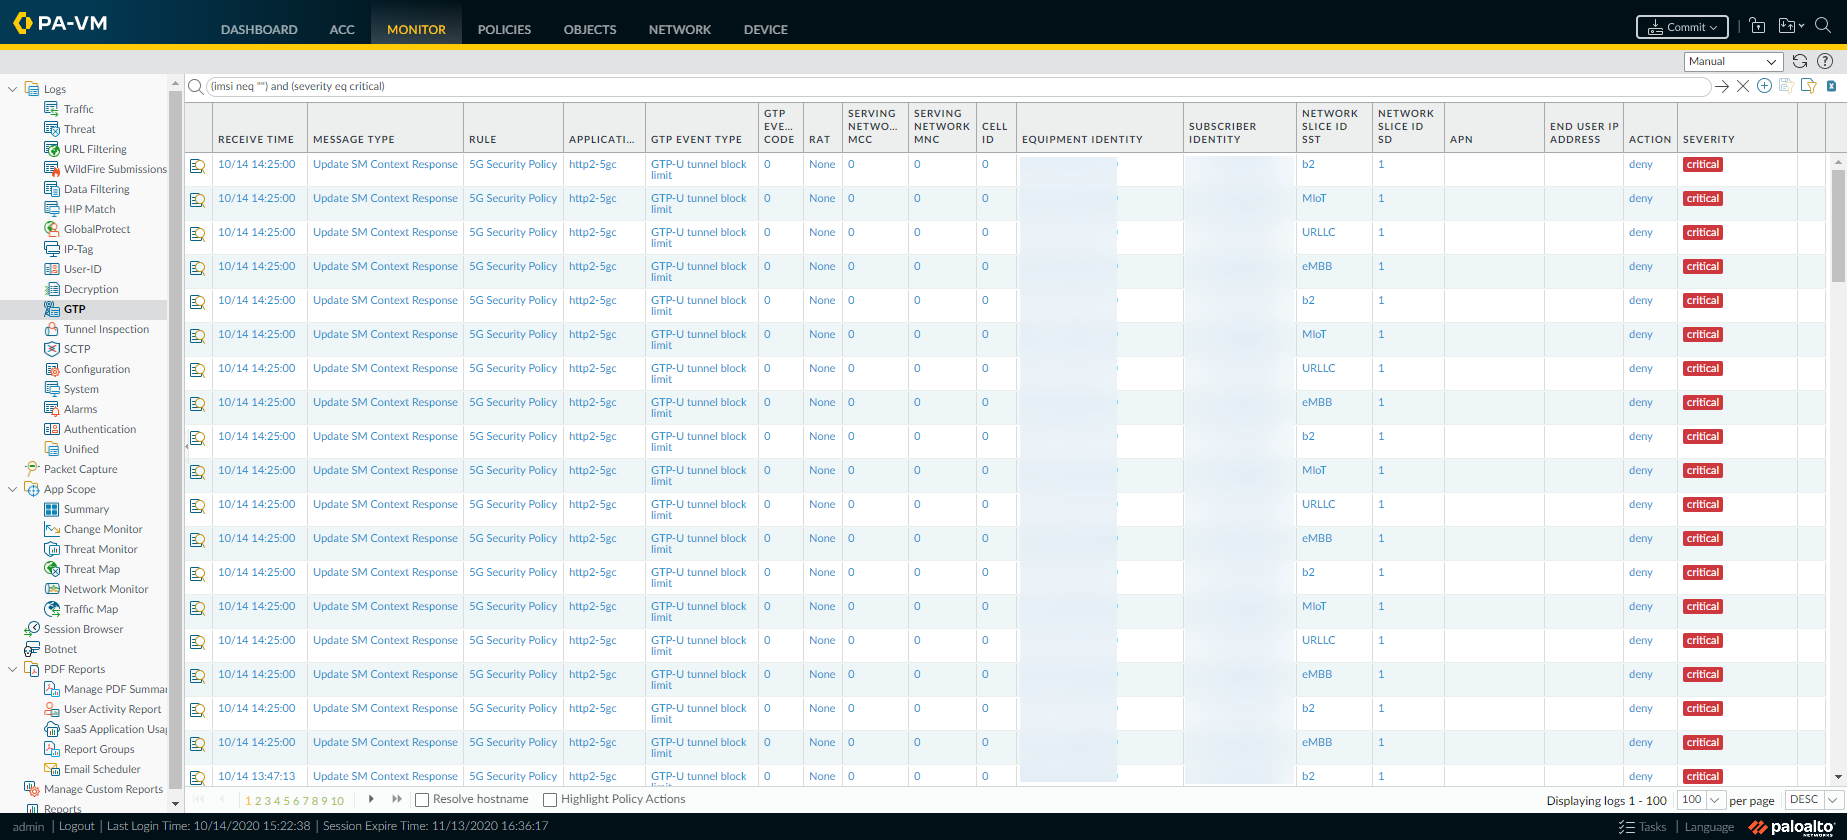The image size is (1847, 840).
Task: Click the config lock icon in header
Action: point(1757,27)
